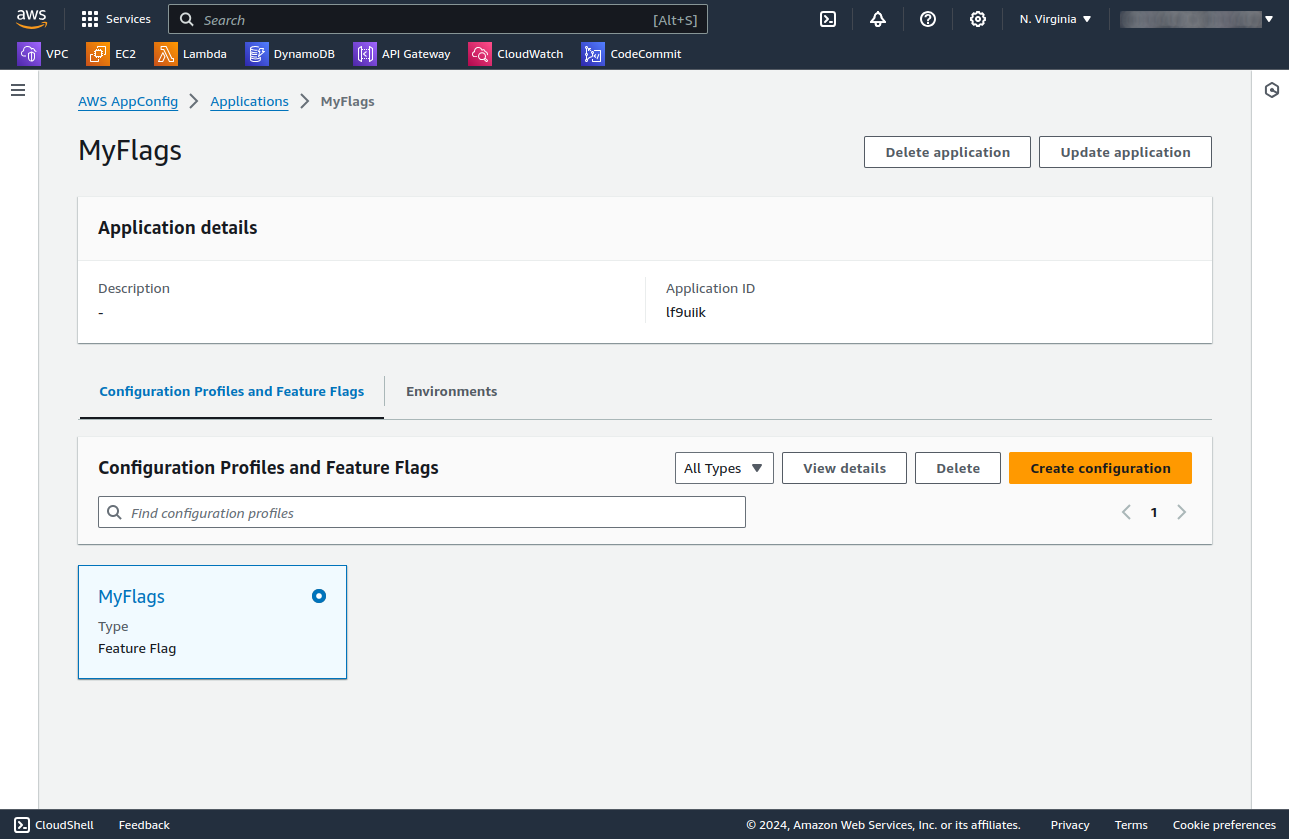Open the Terms footer link
Screen dimensions: 1289x839
coord(1131,825)
